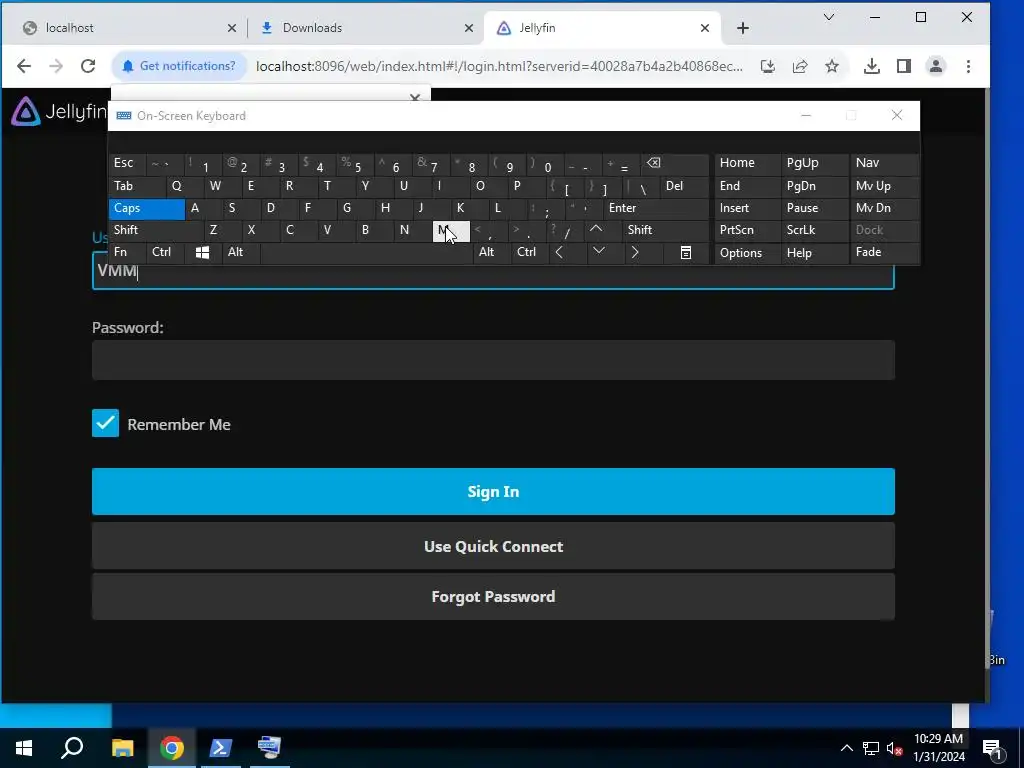Click the muted volume icon in the system tray

click(894, 748)
